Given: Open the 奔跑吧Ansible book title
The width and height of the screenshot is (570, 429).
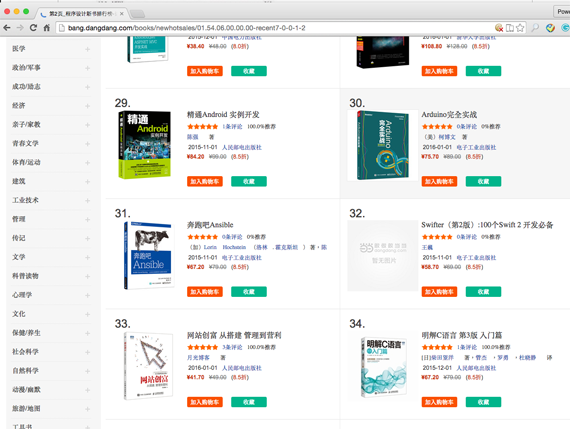Looking at the screenshot, I should point(210,225).
